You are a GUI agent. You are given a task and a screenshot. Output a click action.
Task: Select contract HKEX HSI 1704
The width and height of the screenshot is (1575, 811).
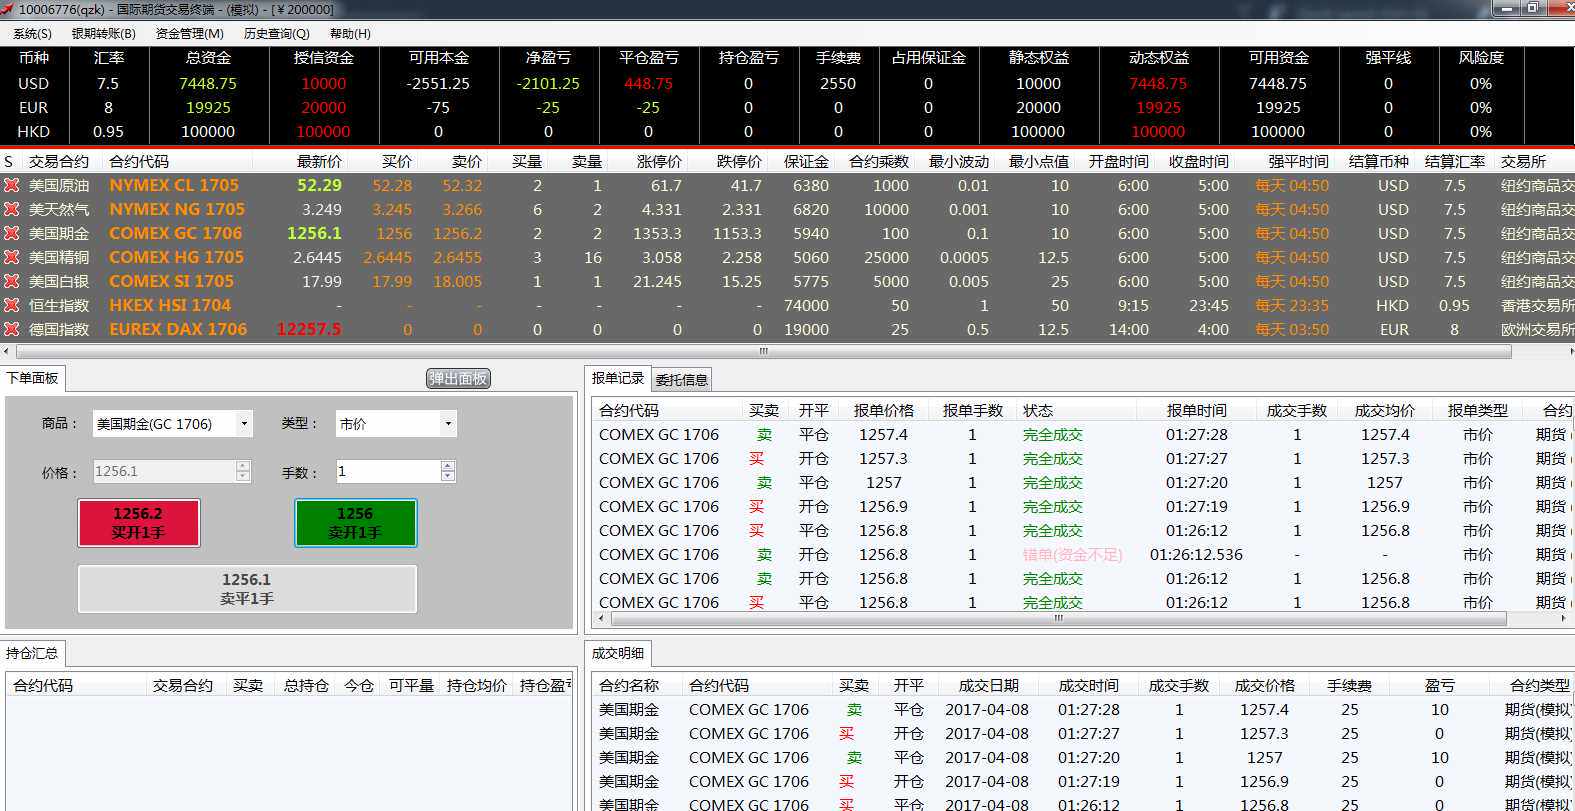click(170, 305)
